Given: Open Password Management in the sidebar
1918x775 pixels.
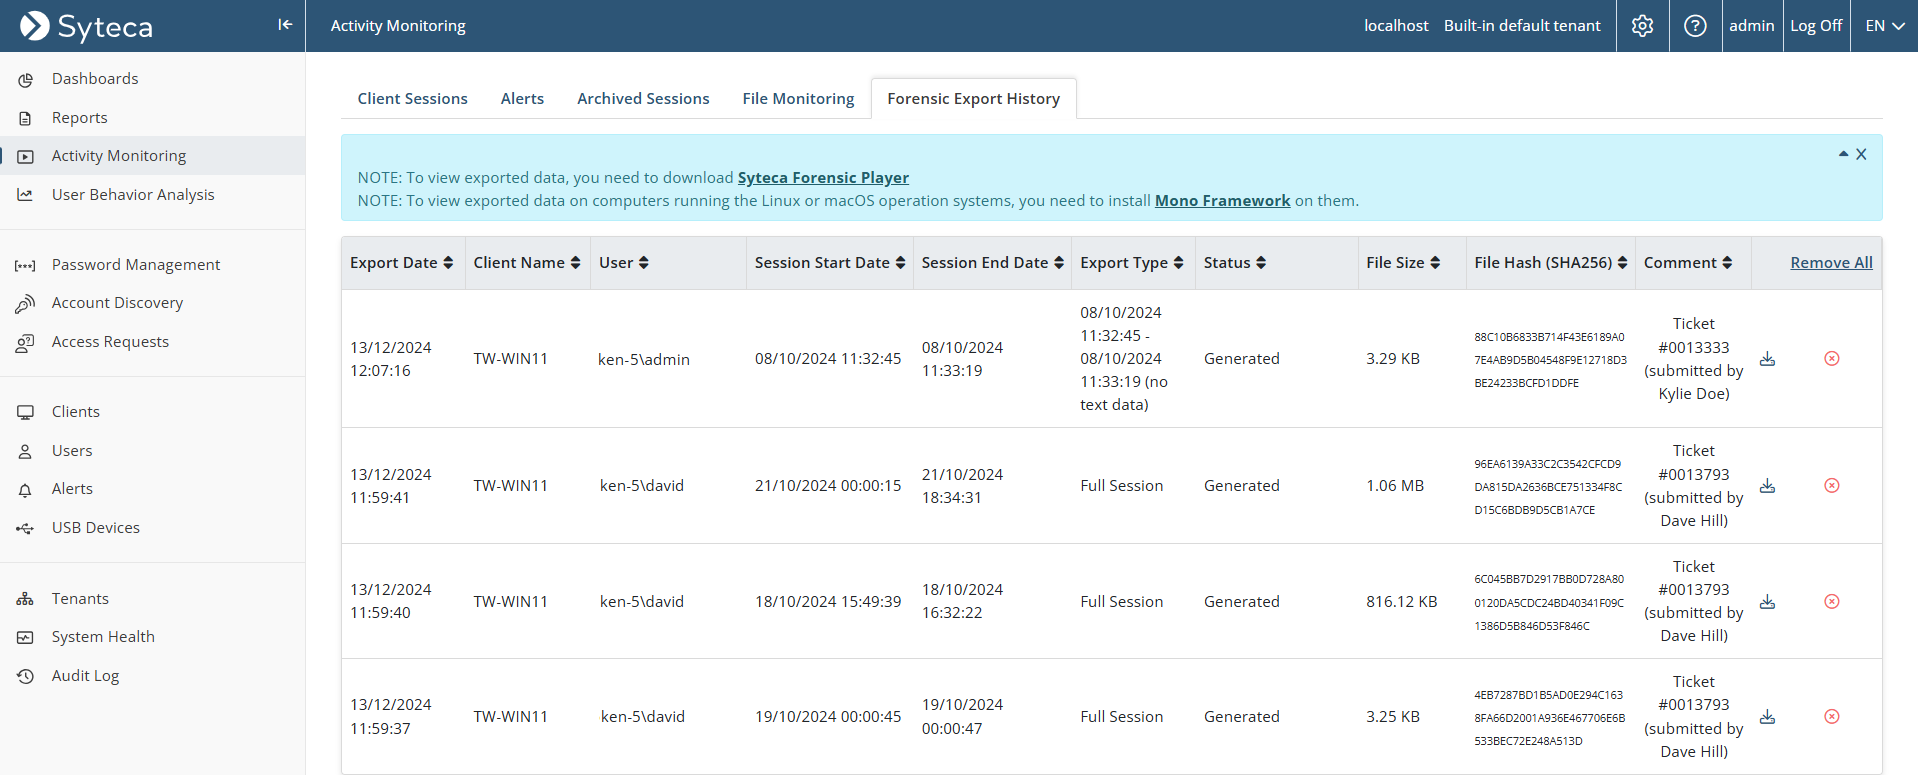Looking at the screenshot, I should pos(136,265).
